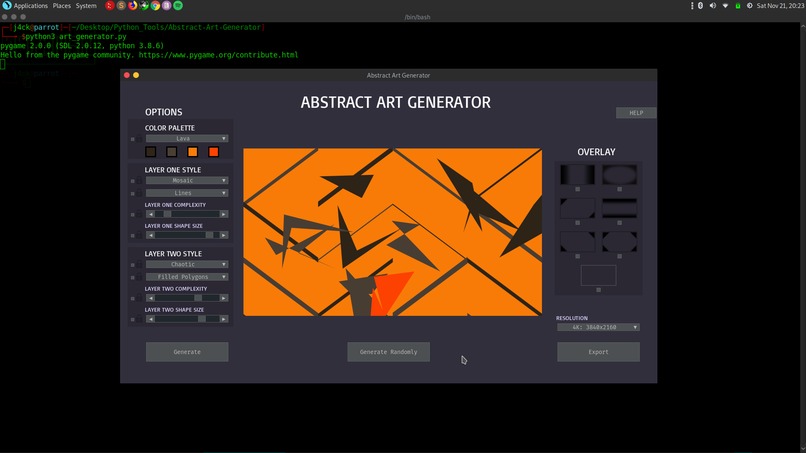Select the horizontal edge gradient overlay thumbnail

coord(578,174)
